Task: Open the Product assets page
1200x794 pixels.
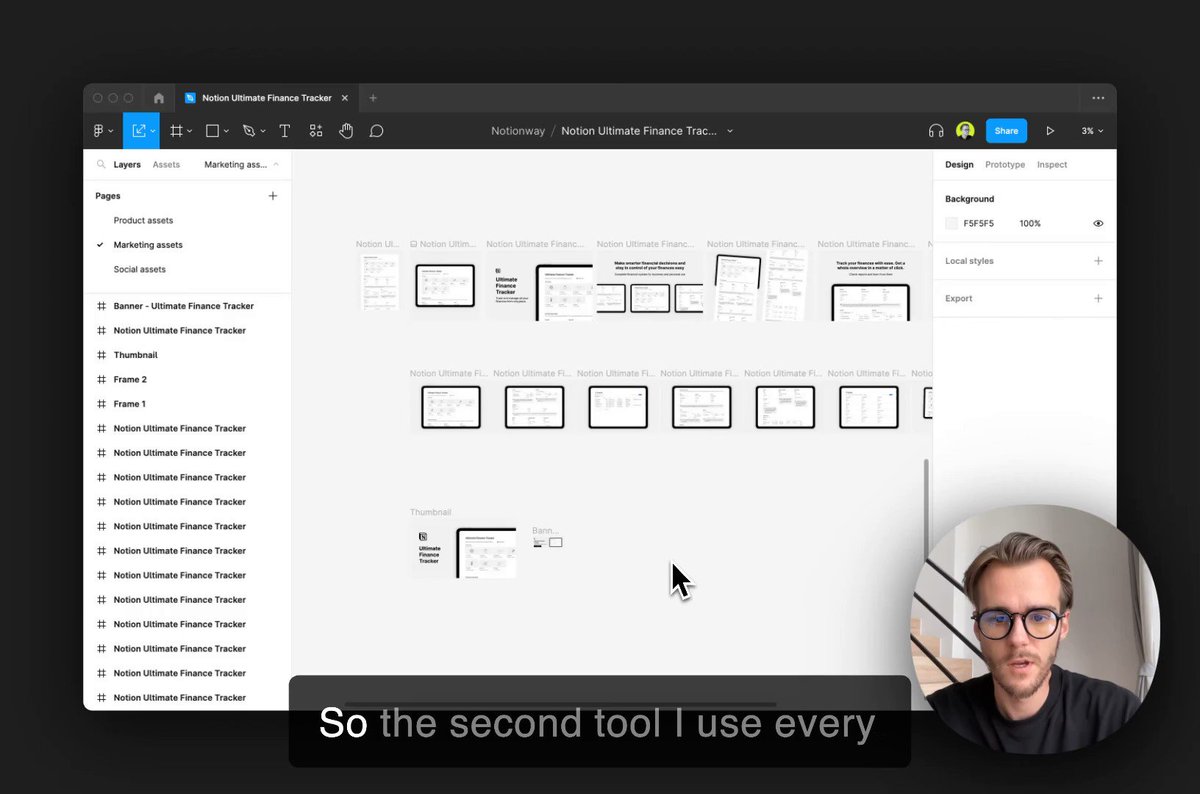Action: tap(143, 220)
